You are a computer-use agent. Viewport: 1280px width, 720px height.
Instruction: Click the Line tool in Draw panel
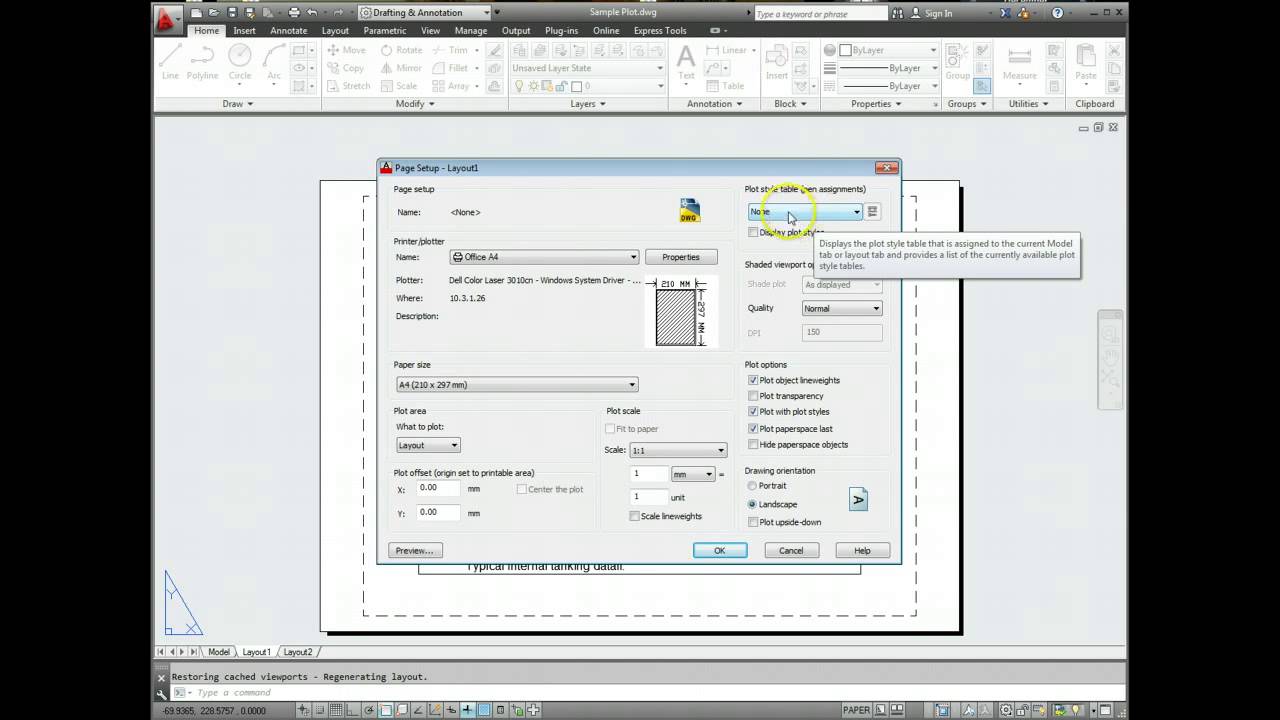point(170,60)
